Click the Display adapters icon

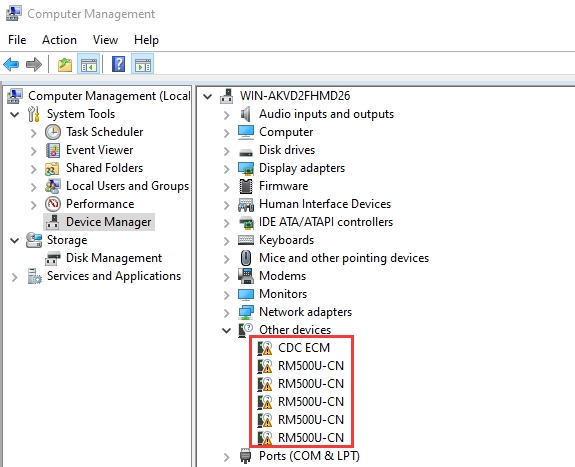[246, 168]
